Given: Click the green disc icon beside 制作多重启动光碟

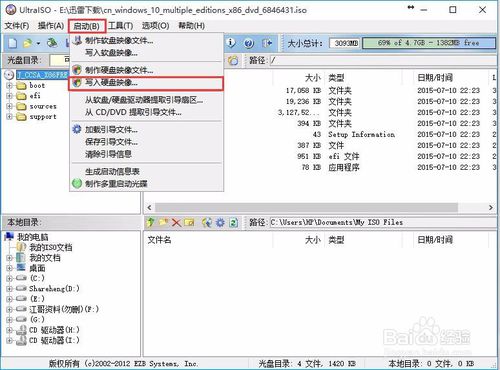Looking at the screenshot, I should (77, 183).
